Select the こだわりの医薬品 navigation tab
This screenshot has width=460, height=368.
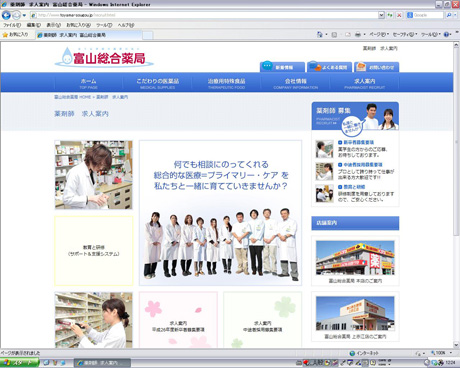point(157,83)
